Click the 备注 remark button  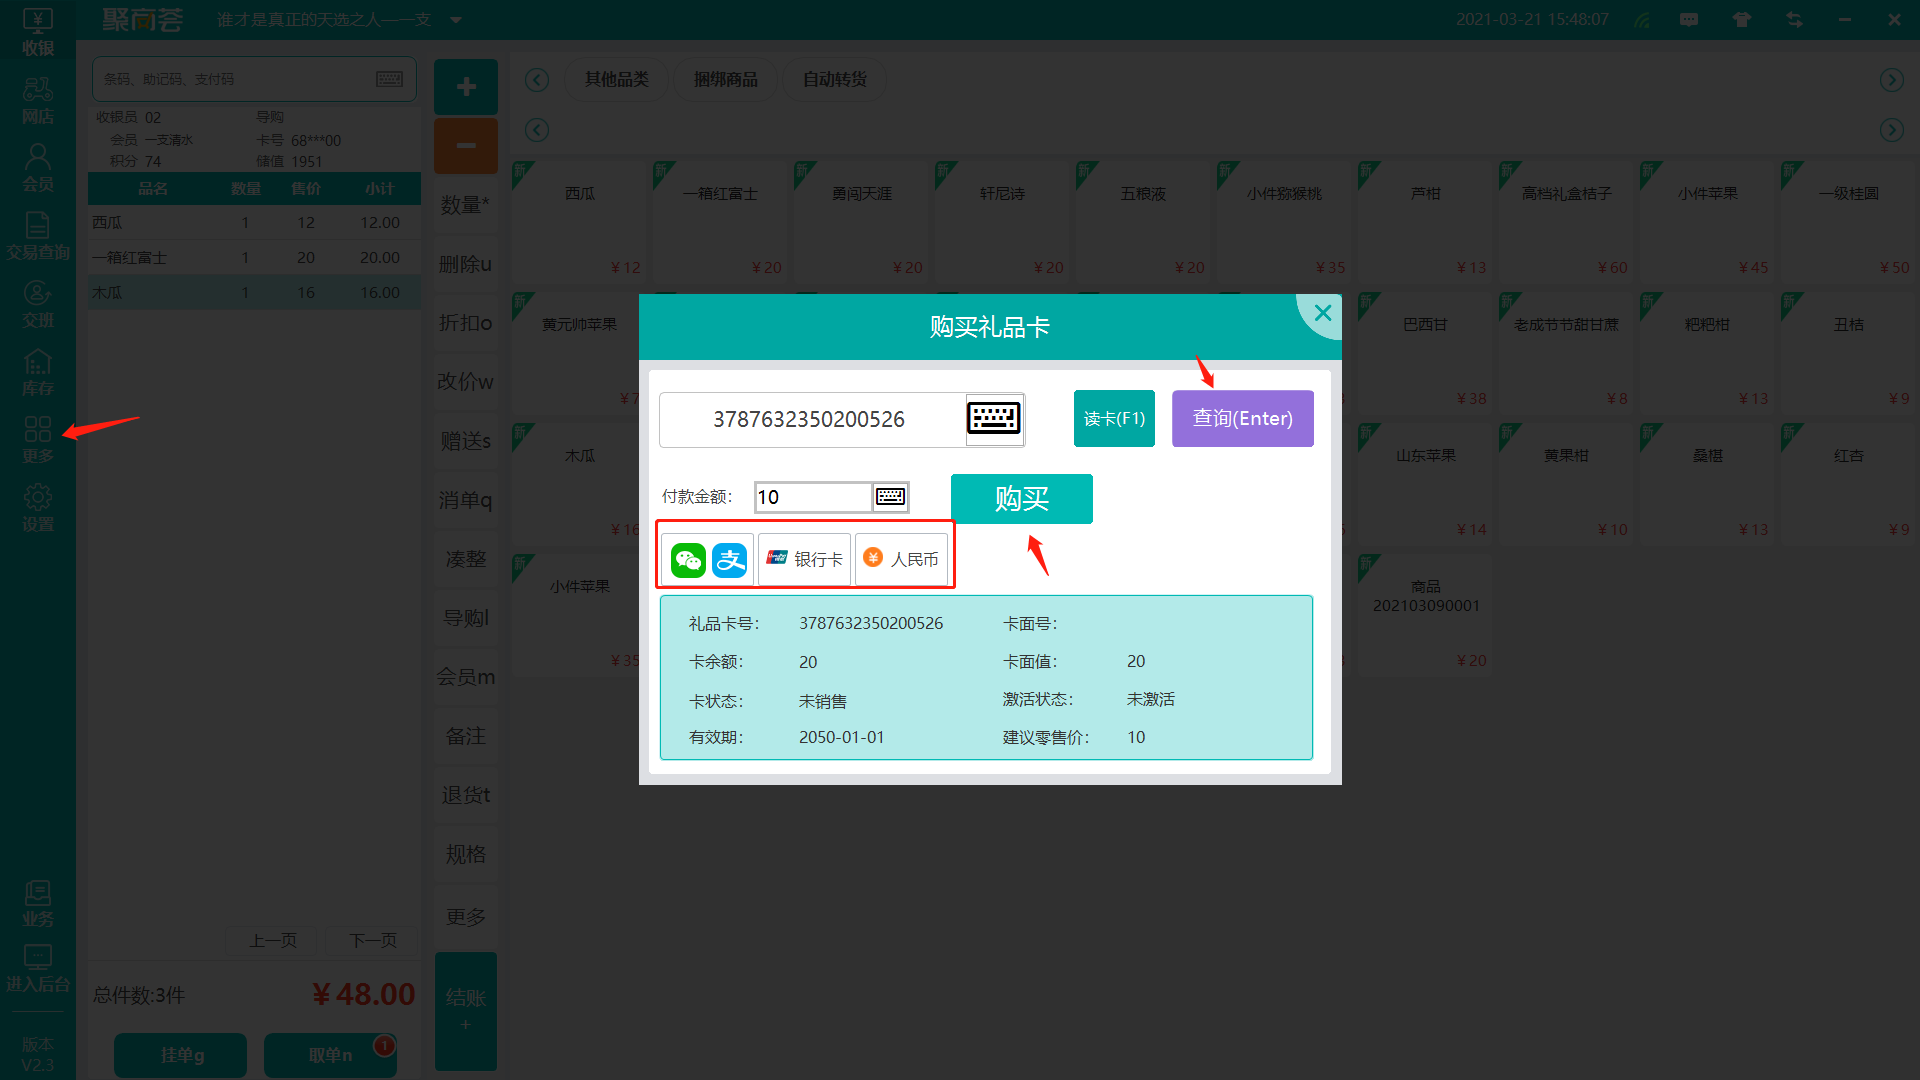[x=466, y=736]
